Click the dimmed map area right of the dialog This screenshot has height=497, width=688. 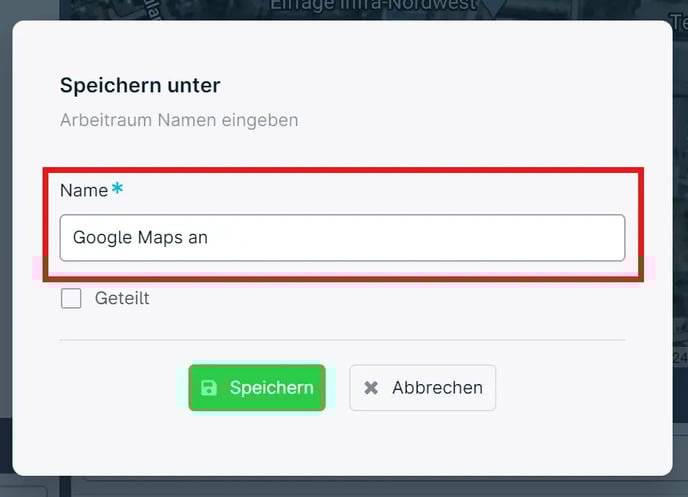click(681, 219)
